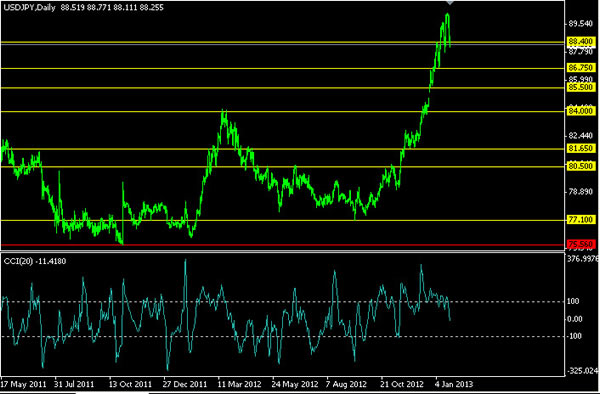The height and width of the screenshot is (394, 600).
Task: Click the CCI(20) -11.4180 indicator label
Action: coord(35,261)
